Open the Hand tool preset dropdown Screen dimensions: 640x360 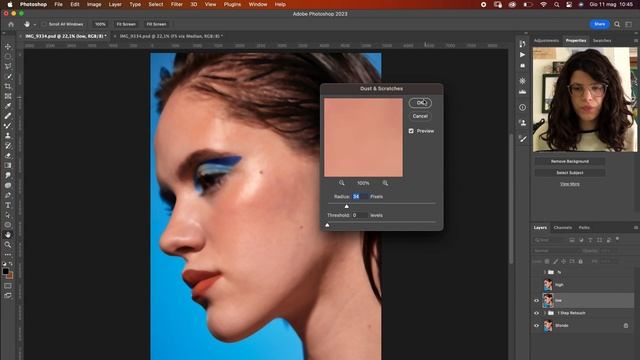35,24
